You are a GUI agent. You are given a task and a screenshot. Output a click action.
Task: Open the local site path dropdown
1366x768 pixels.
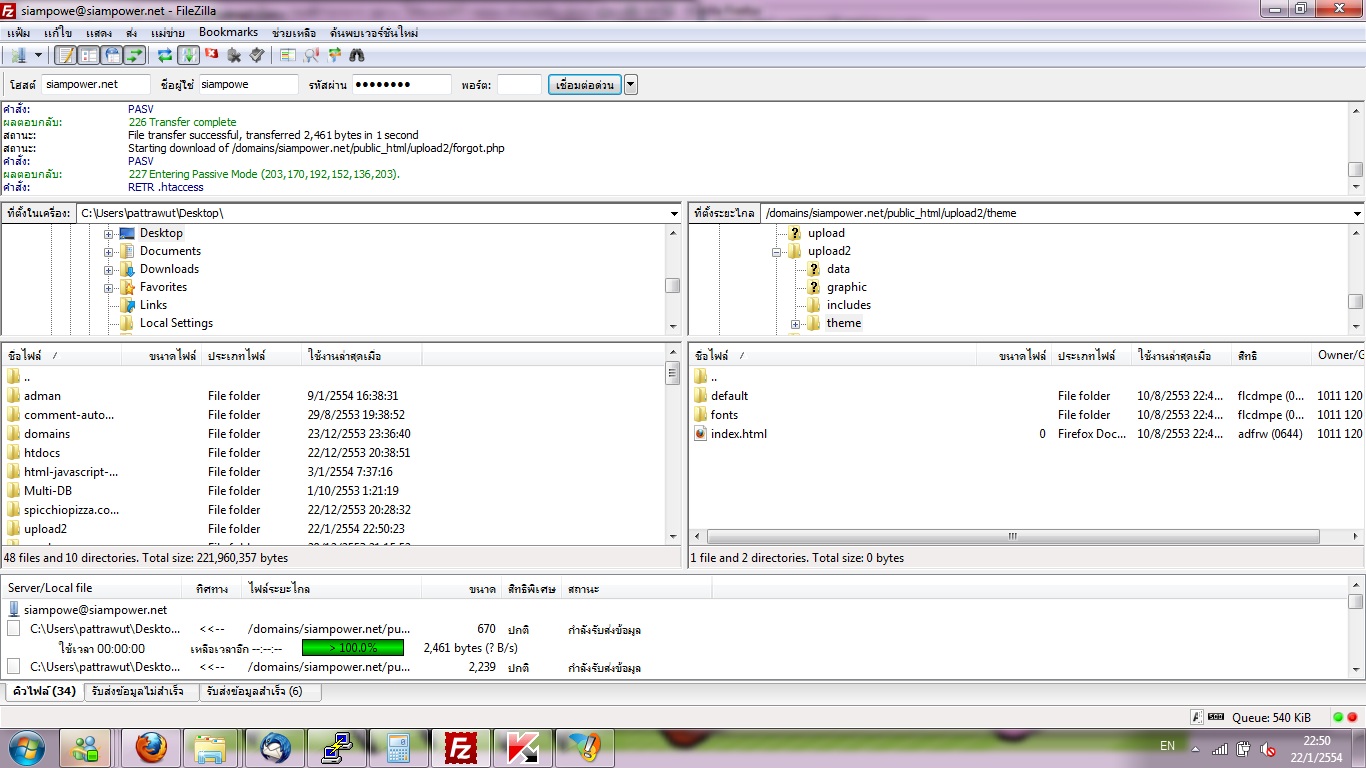pyautogui.click(x=675, y=213)
